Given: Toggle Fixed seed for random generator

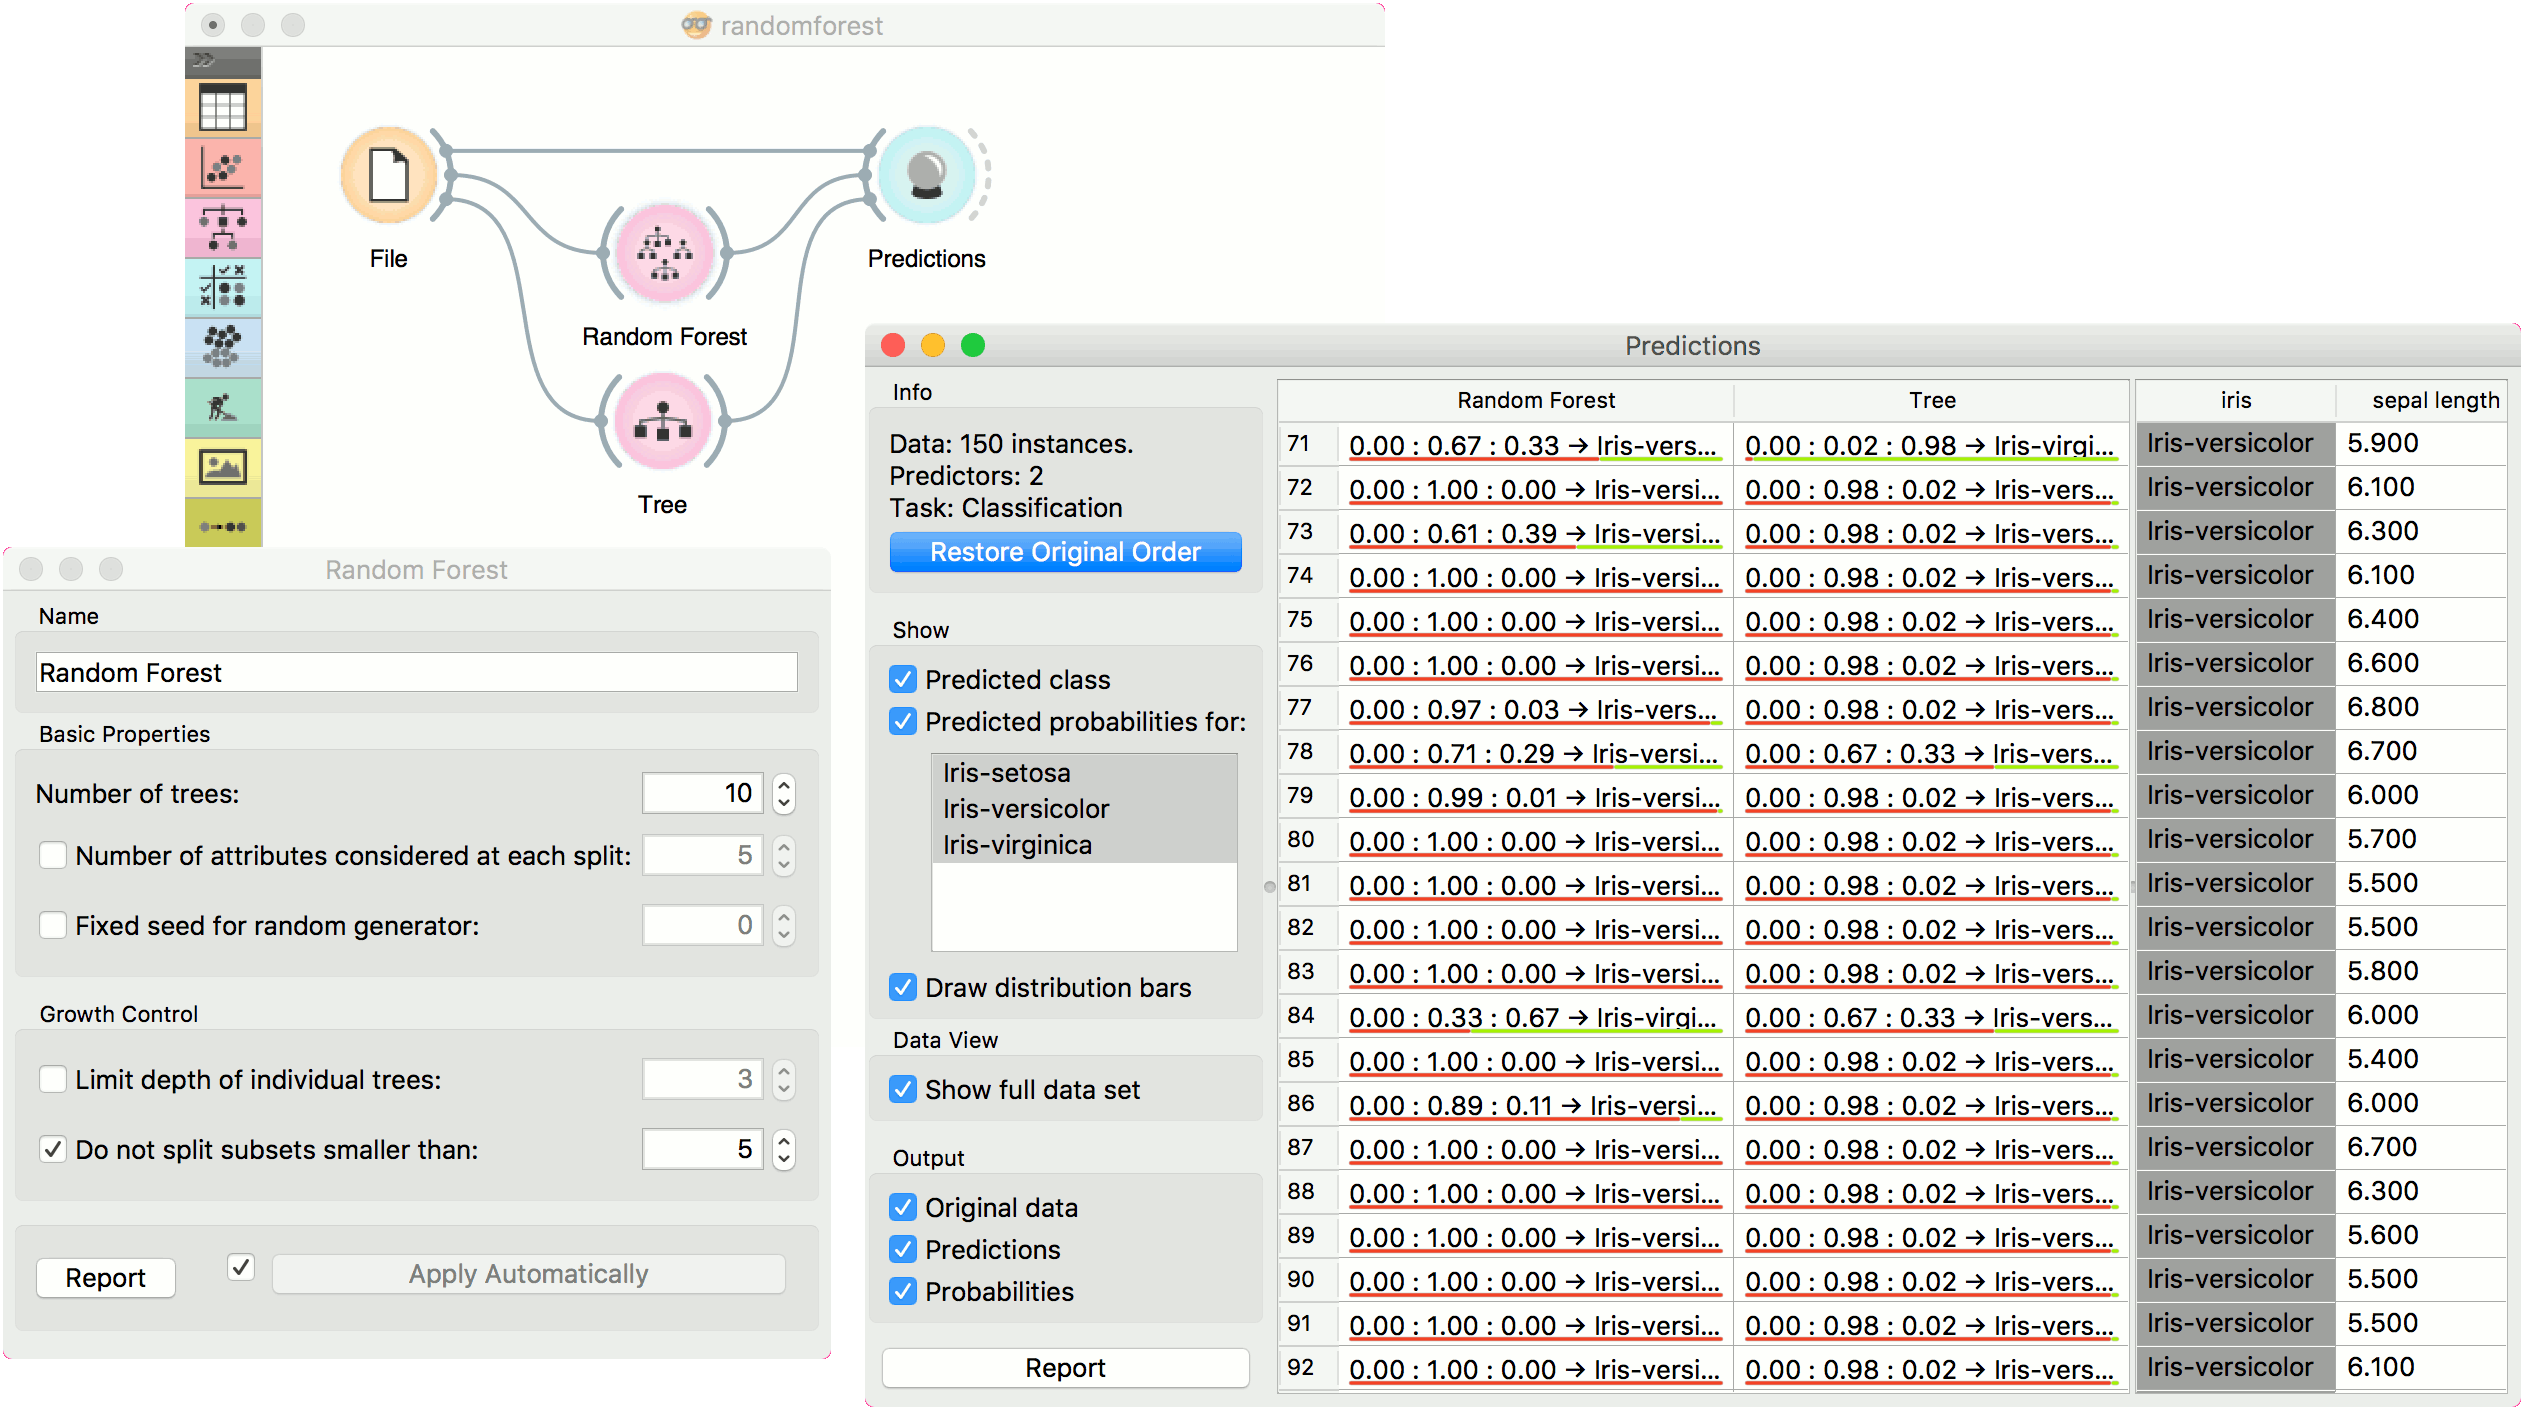Looking at the screenshot, I should pos(53,925).
